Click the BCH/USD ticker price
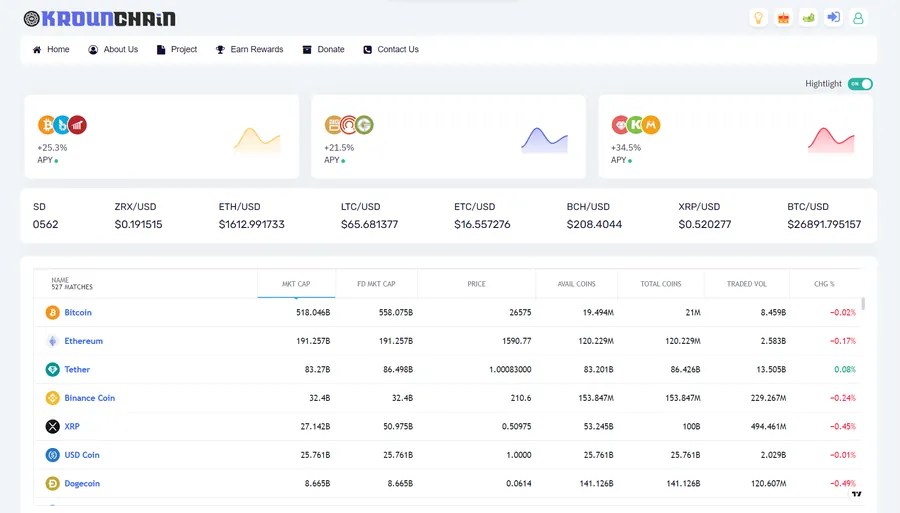Screen dimensions: 900x513 [x=594, y=224]
